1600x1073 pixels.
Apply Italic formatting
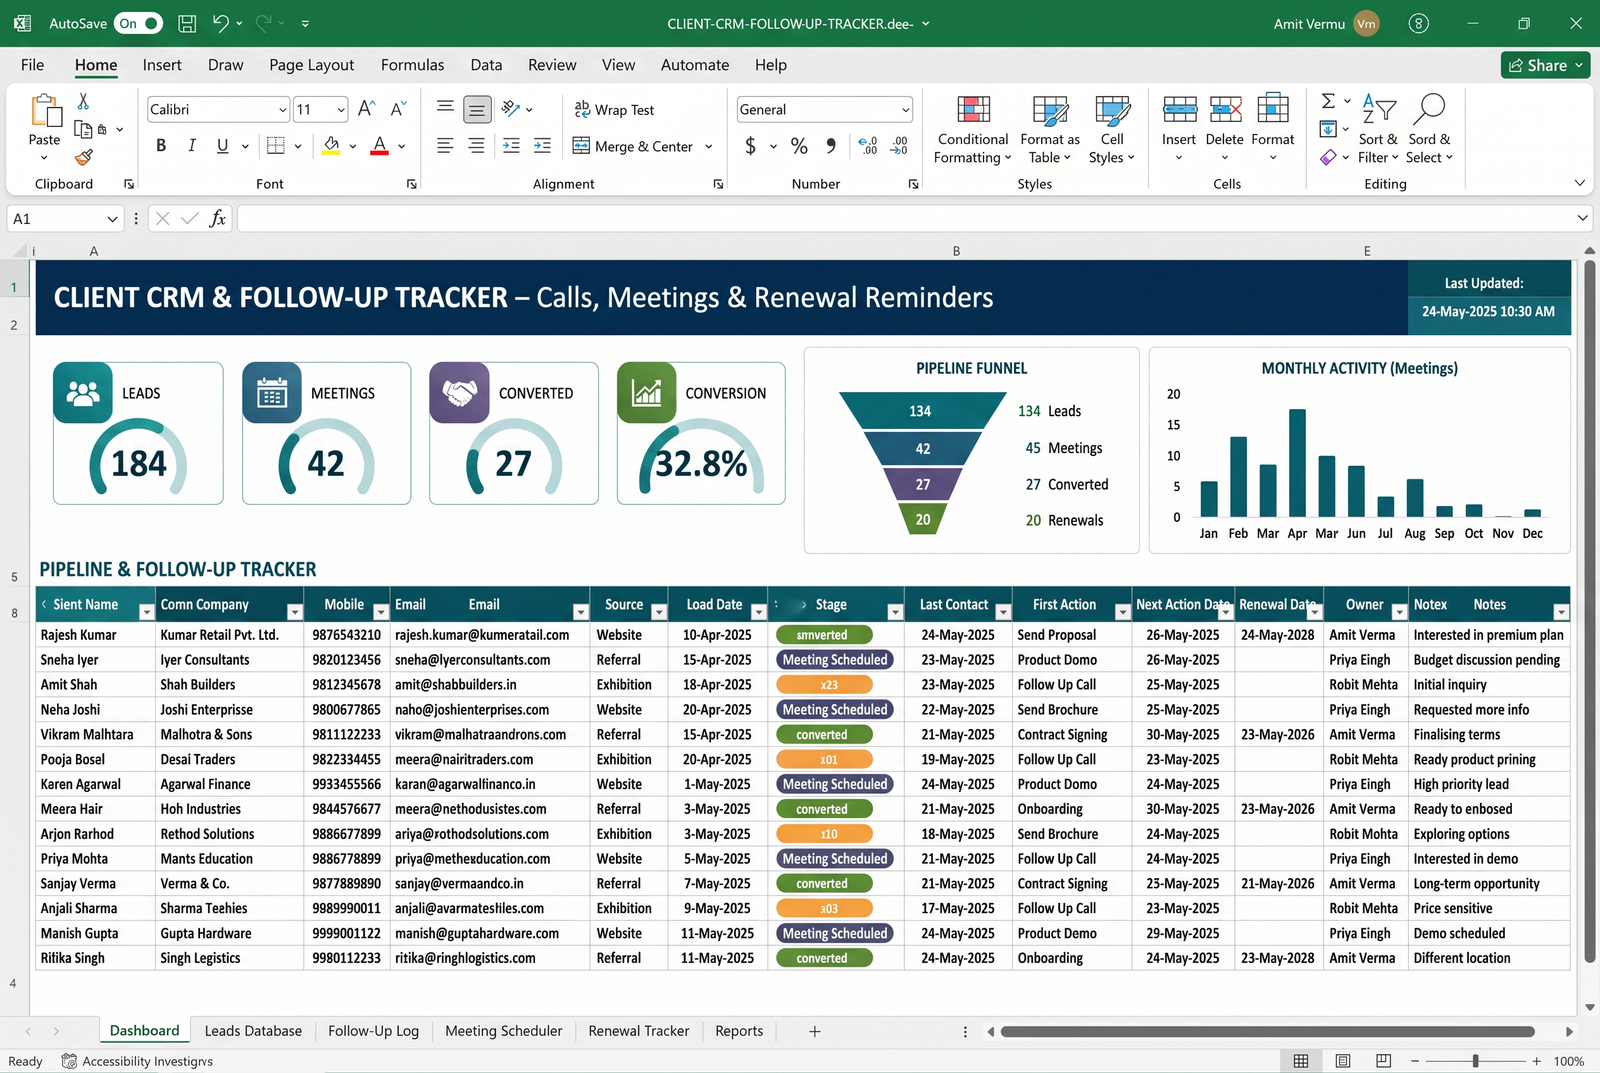192,146
